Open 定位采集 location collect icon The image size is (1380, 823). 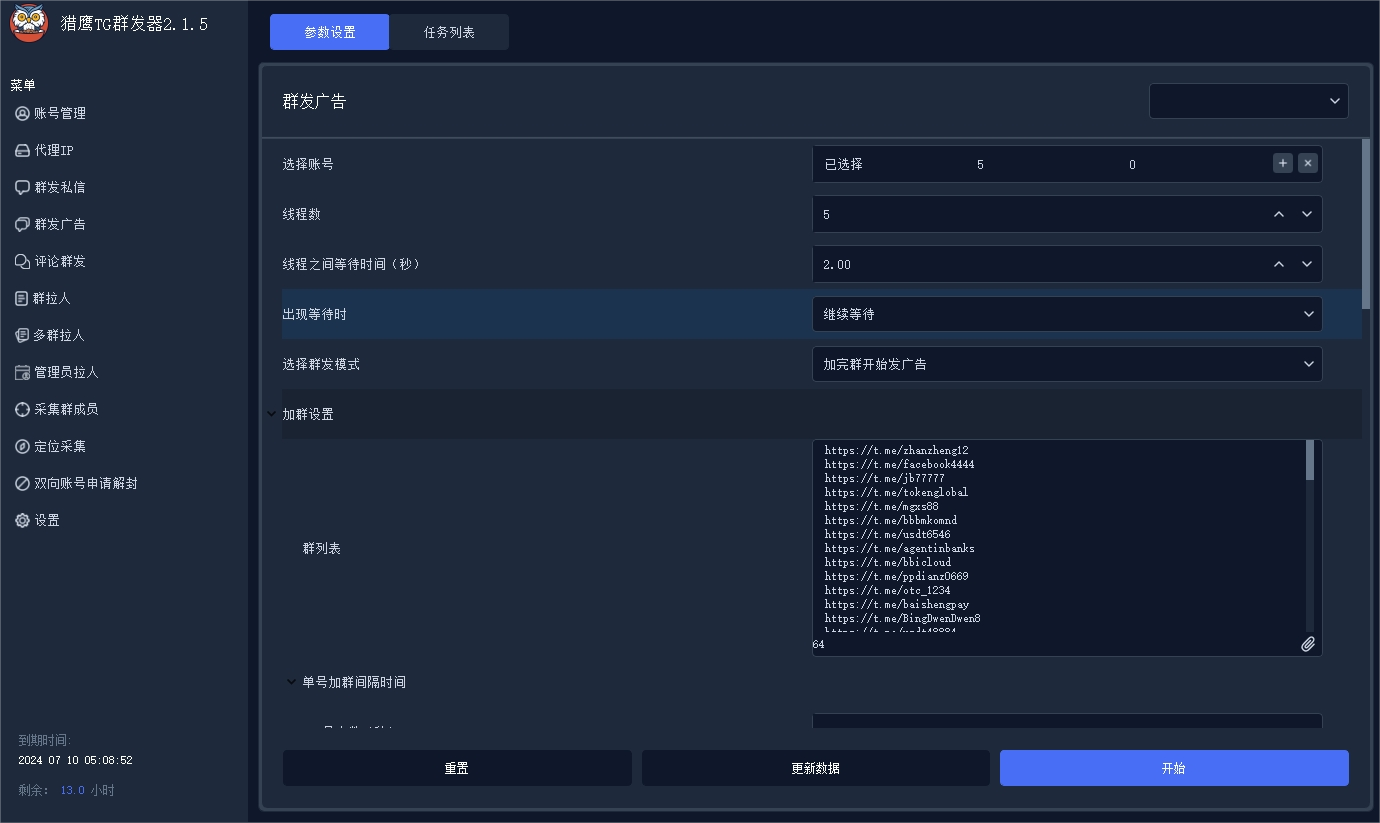tap(22, 446)
